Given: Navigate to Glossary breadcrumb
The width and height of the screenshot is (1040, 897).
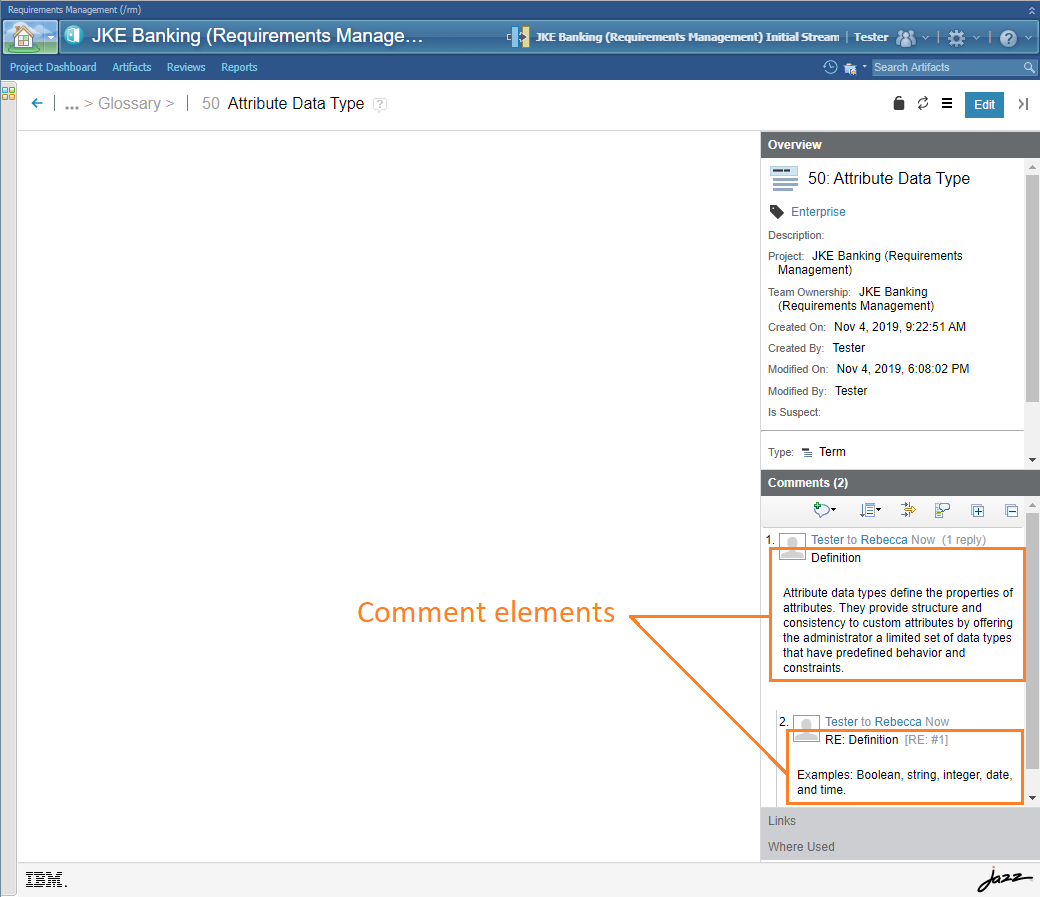Looking at the screenshot, I should (129, 104).
